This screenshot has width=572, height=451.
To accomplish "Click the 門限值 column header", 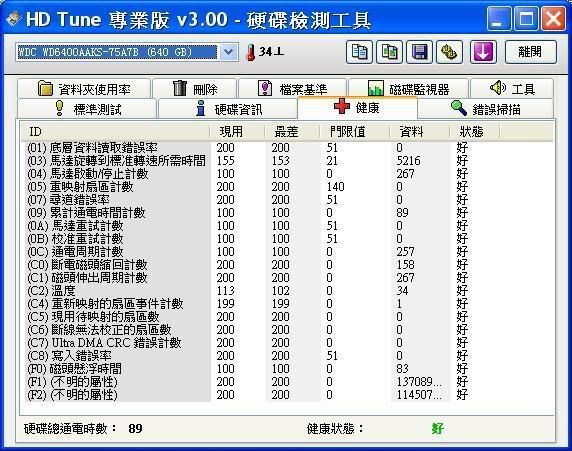I will (x=355, y=132).
